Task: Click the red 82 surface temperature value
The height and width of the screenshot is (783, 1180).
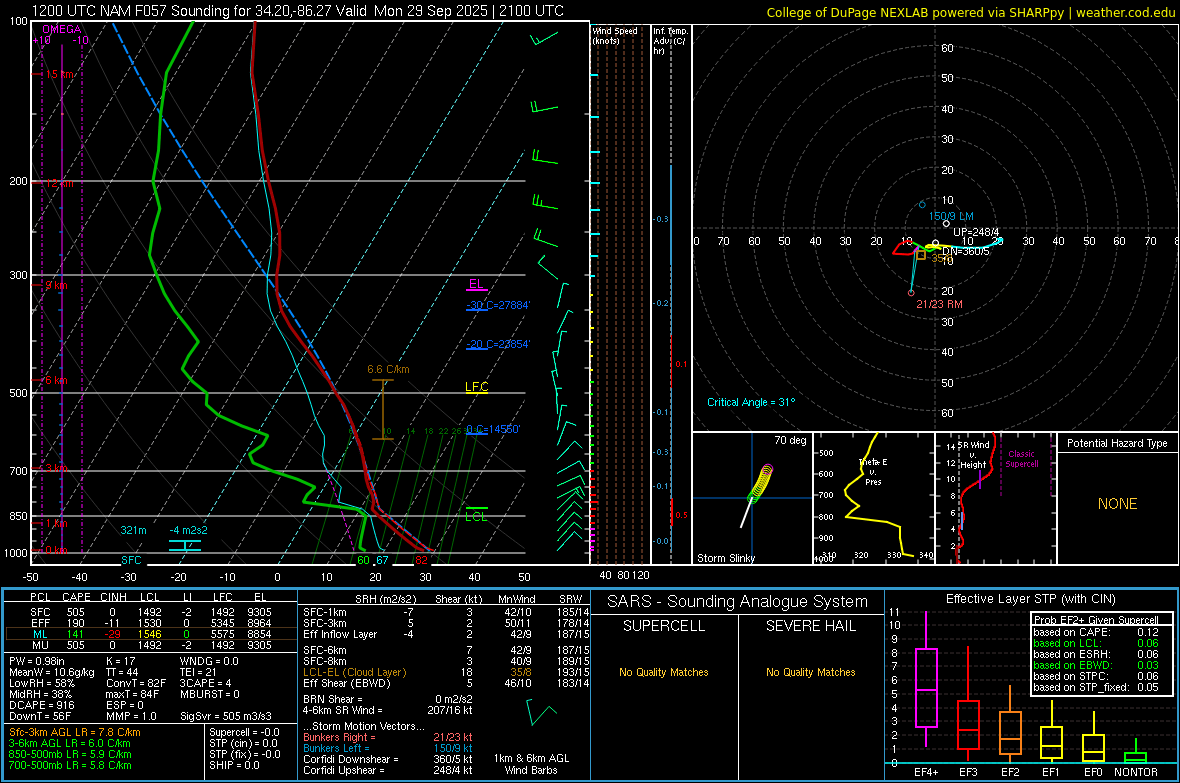Action: 421,559
